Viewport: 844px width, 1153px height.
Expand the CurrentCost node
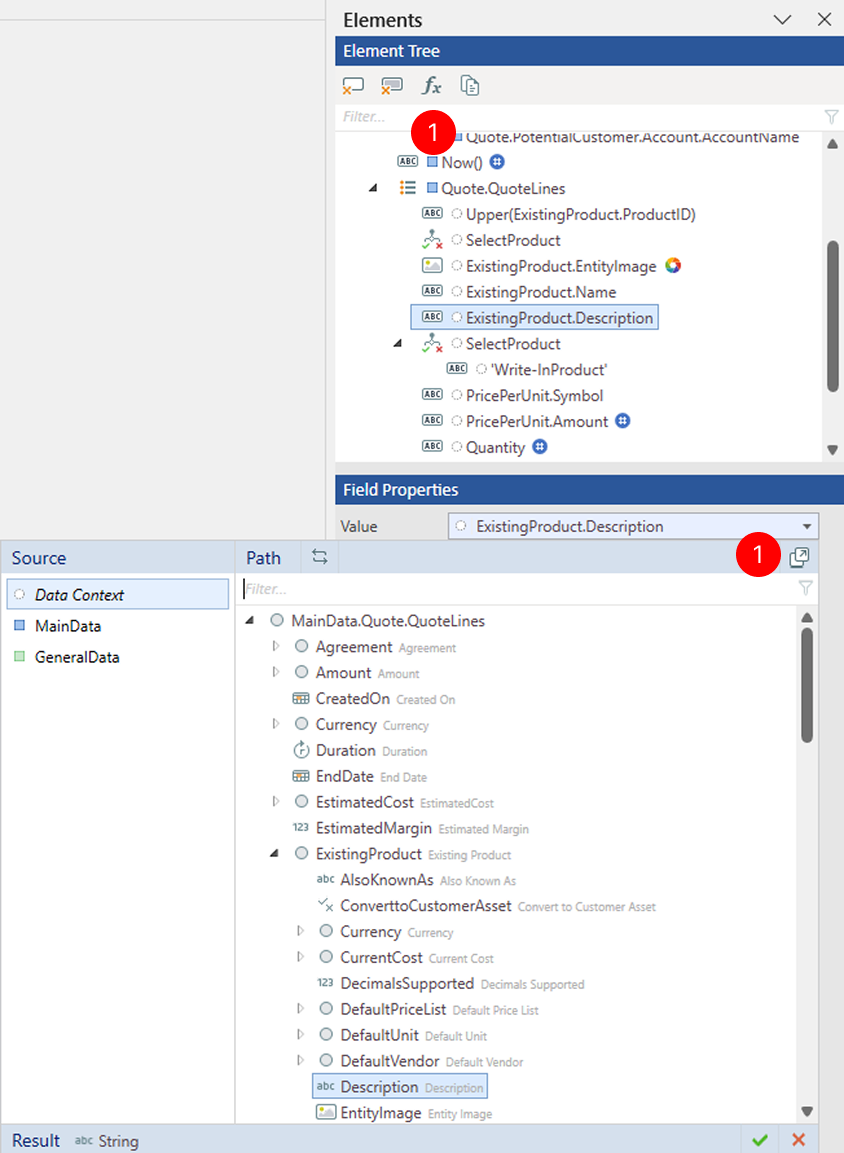pyautogui.click(x=300, y=957)
